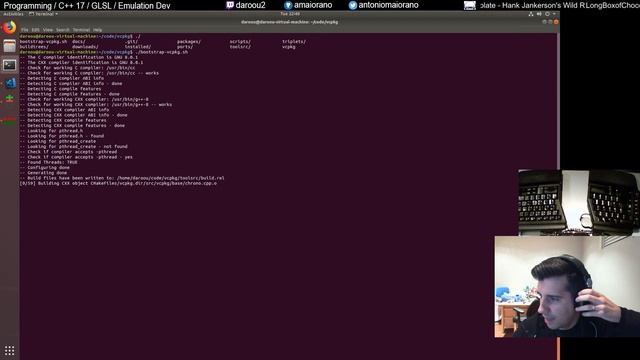The height and width of the screenshot is (360, 640).
Task: Close the terminal window
Action: (556, 22)
